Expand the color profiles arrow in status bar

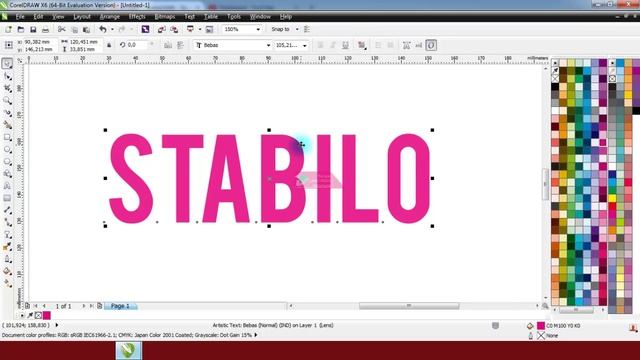point(256,335)
